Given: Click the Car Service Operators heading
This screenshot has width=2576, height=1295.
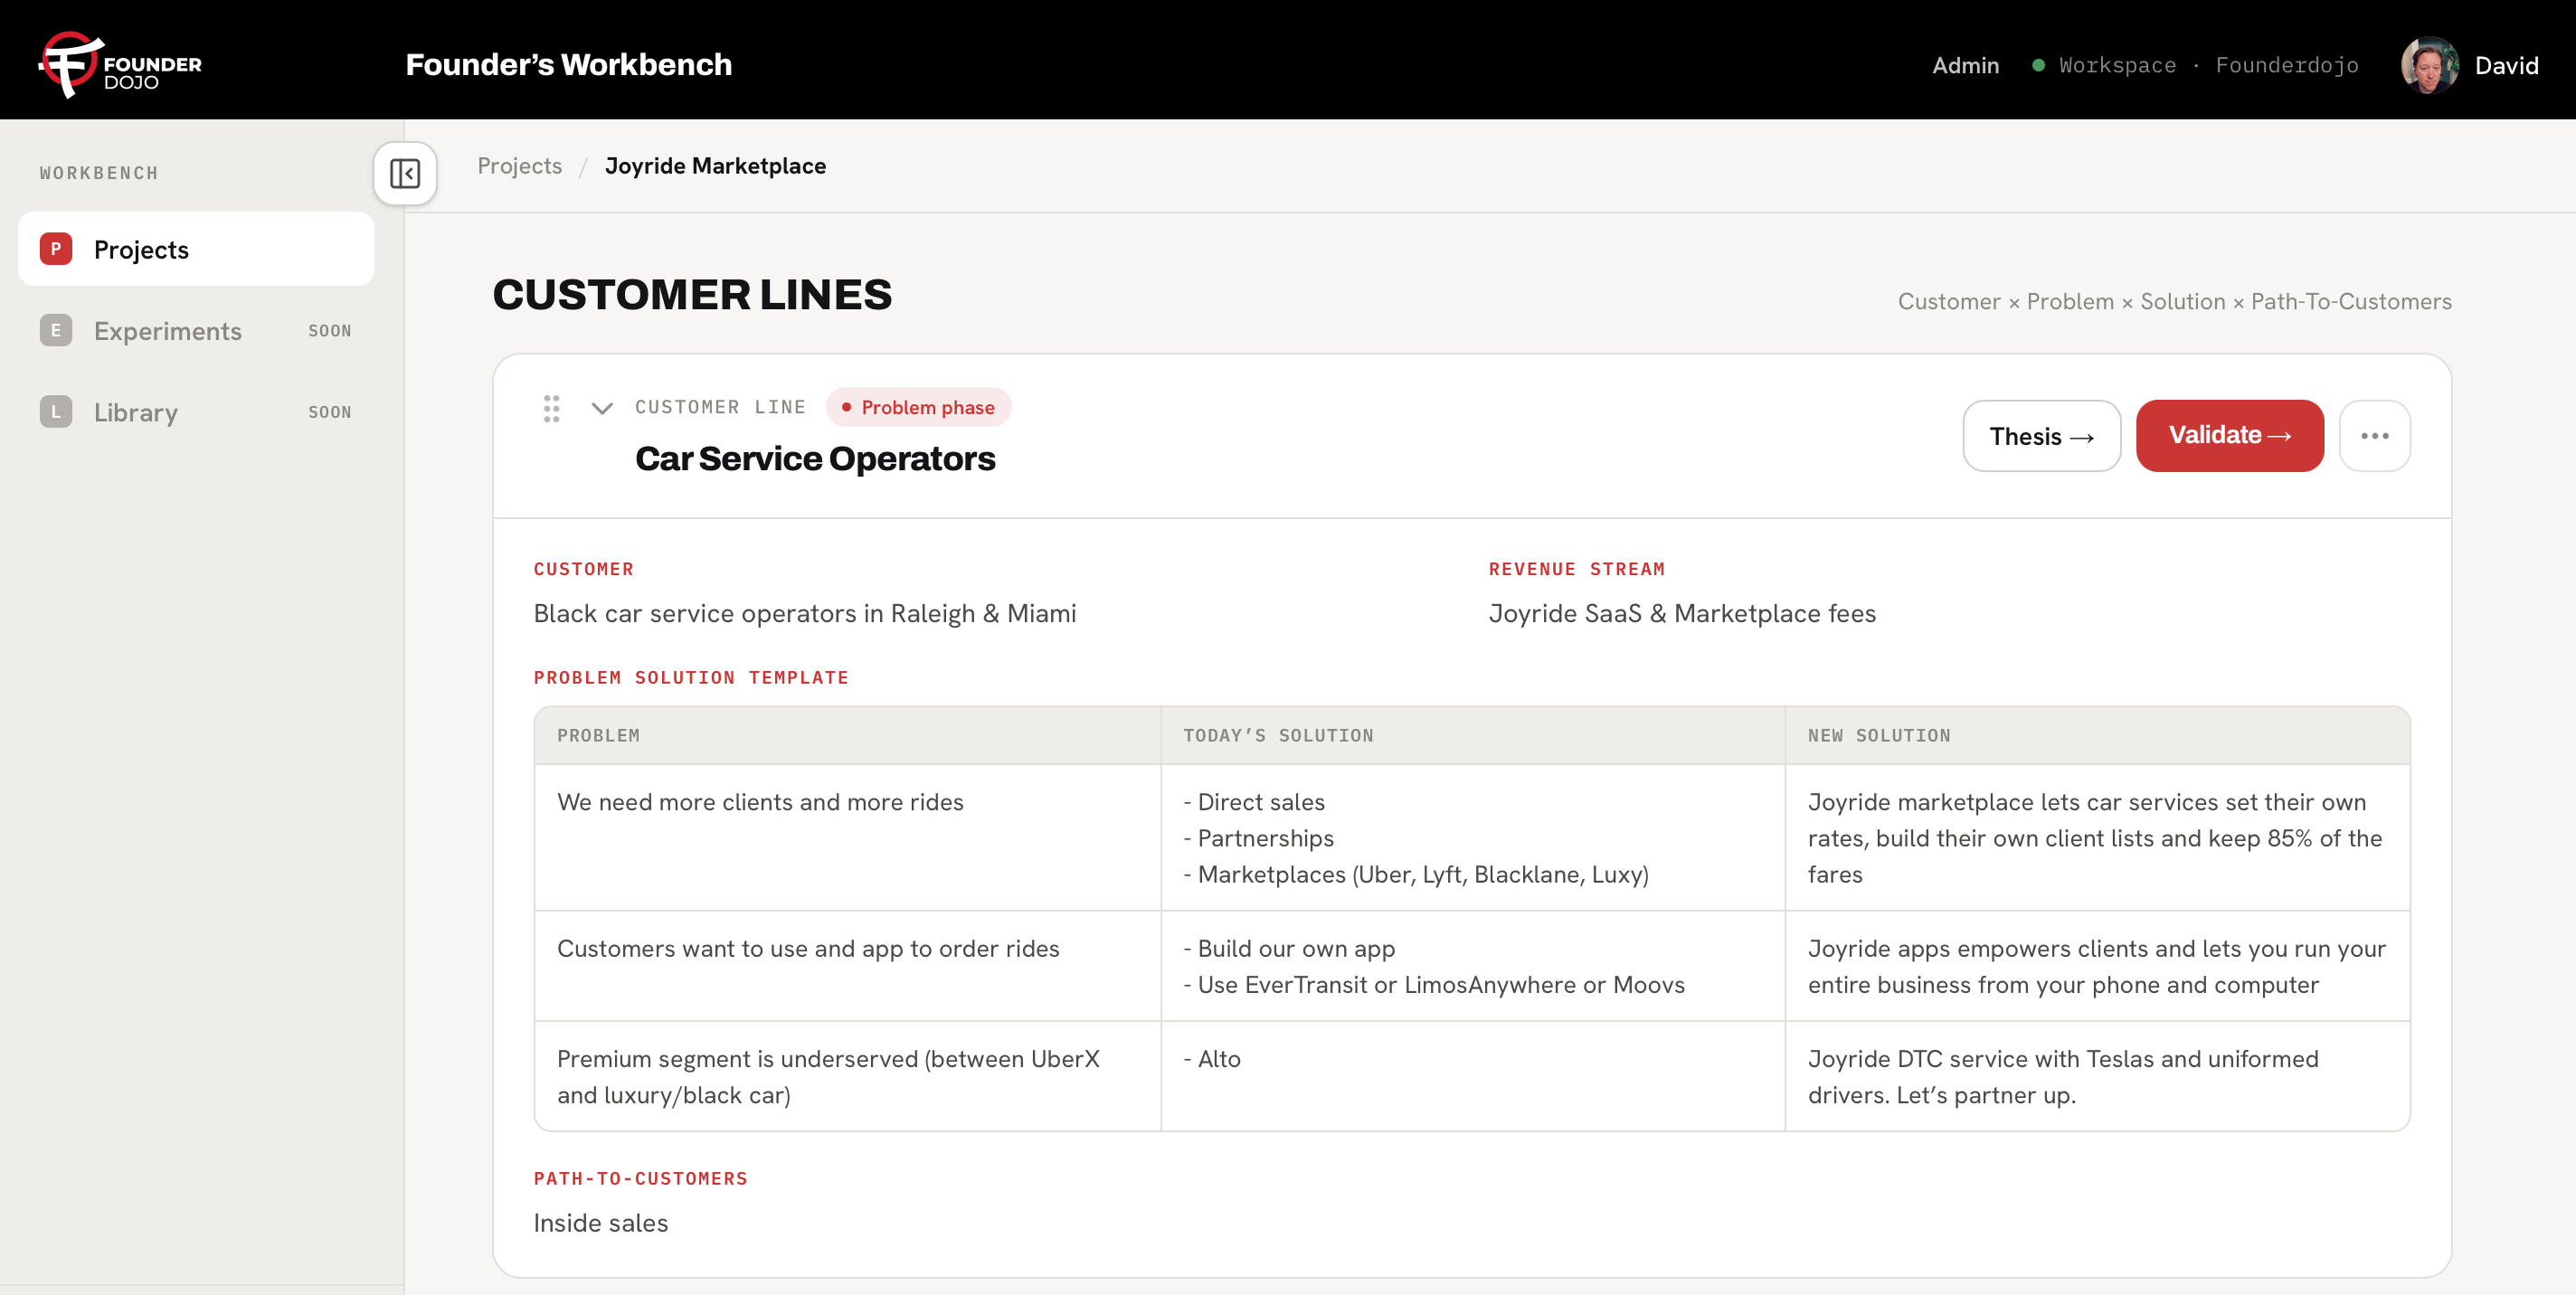Looking at the screenshot, I should [x=815, y=459].
